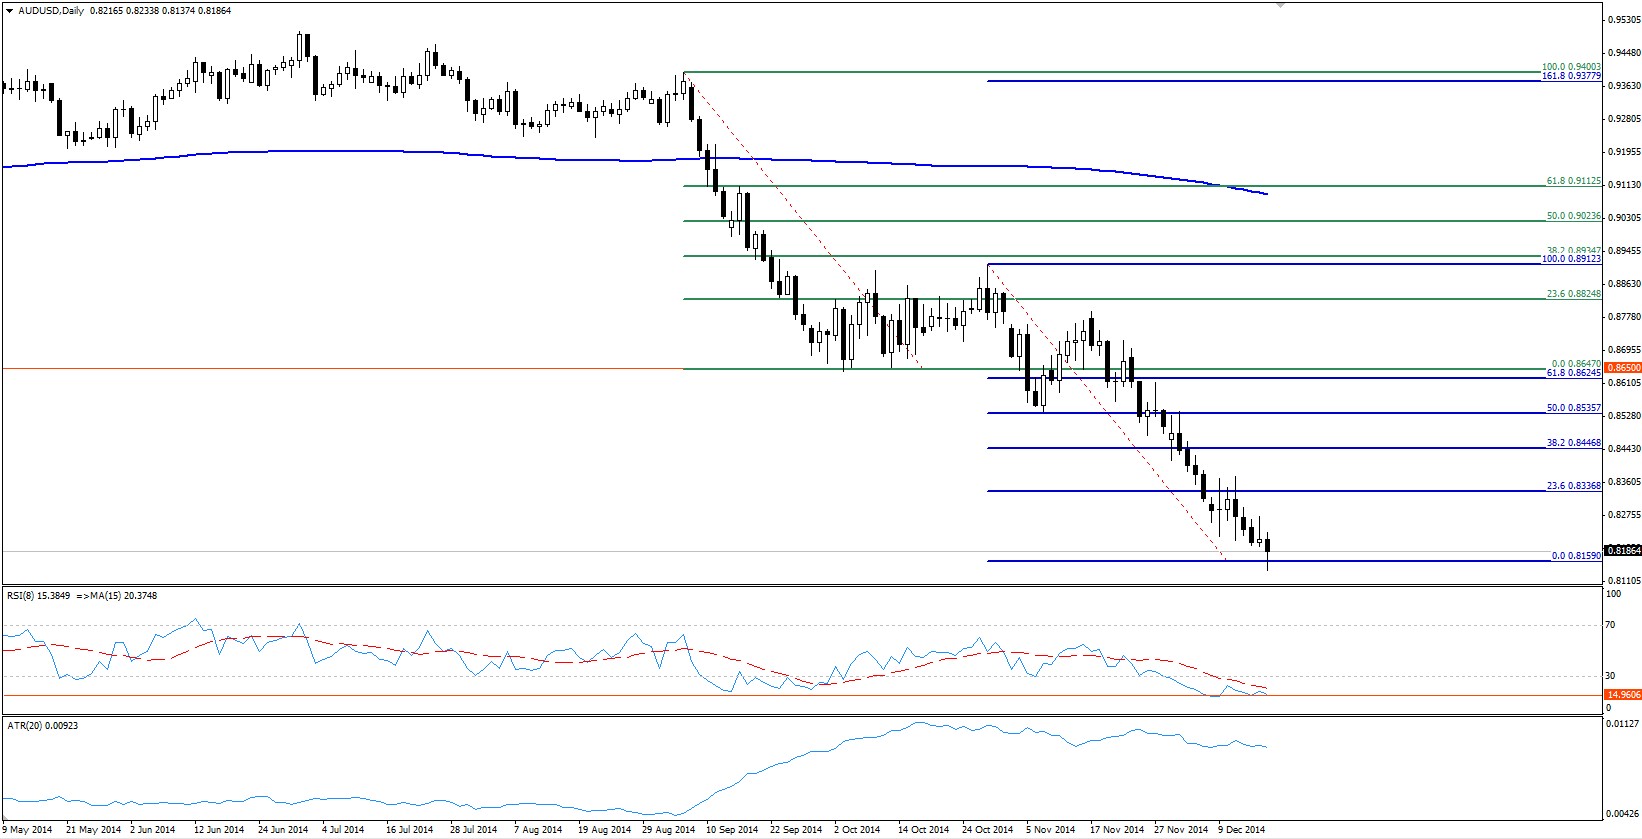Click the date label 28 Jul 2014
The image size is (1642, 839).
tap(473, 830)
